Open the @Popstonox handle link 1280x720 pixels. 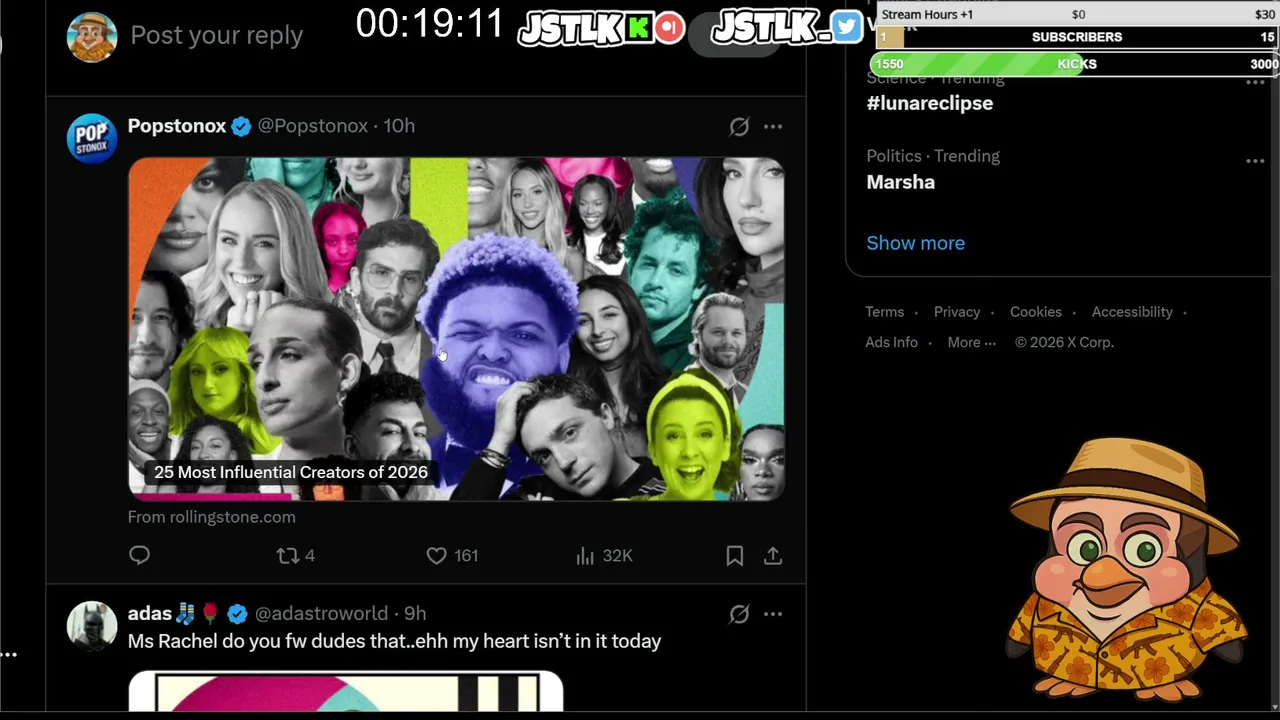coord(313,126)
